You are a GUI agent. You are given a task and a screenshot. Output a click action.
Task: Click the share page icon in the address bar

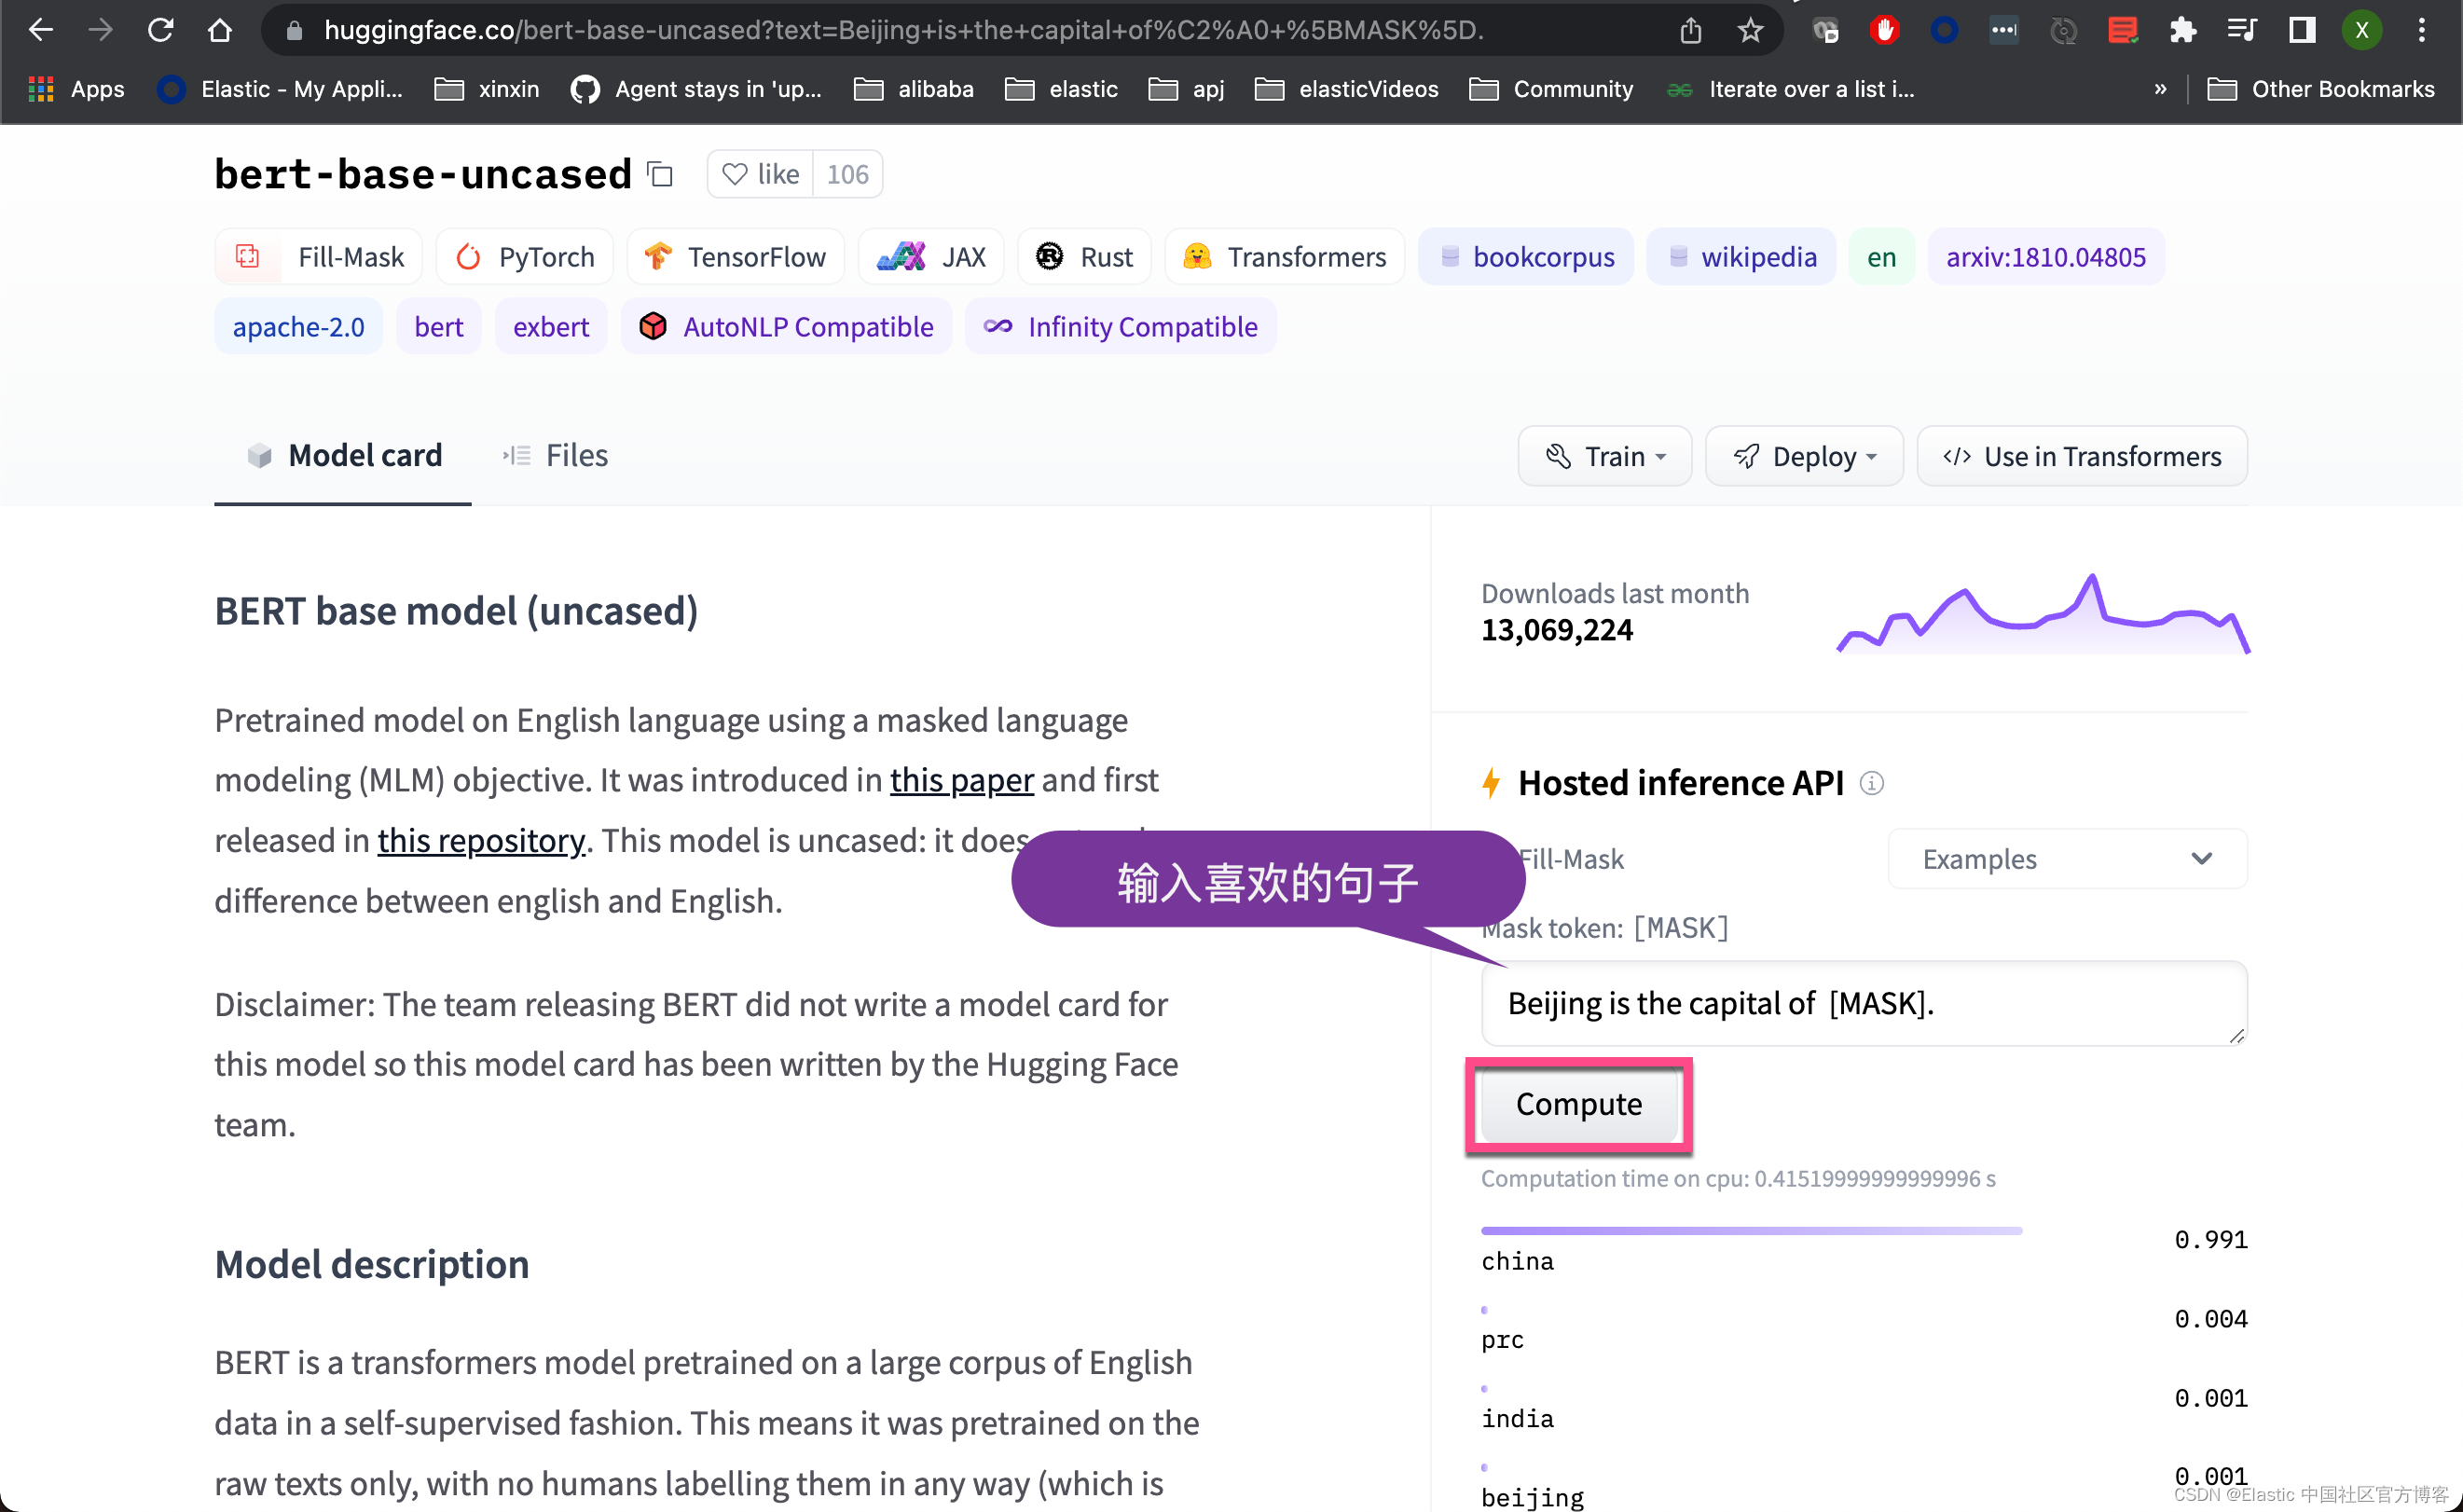coord(1690,30)
